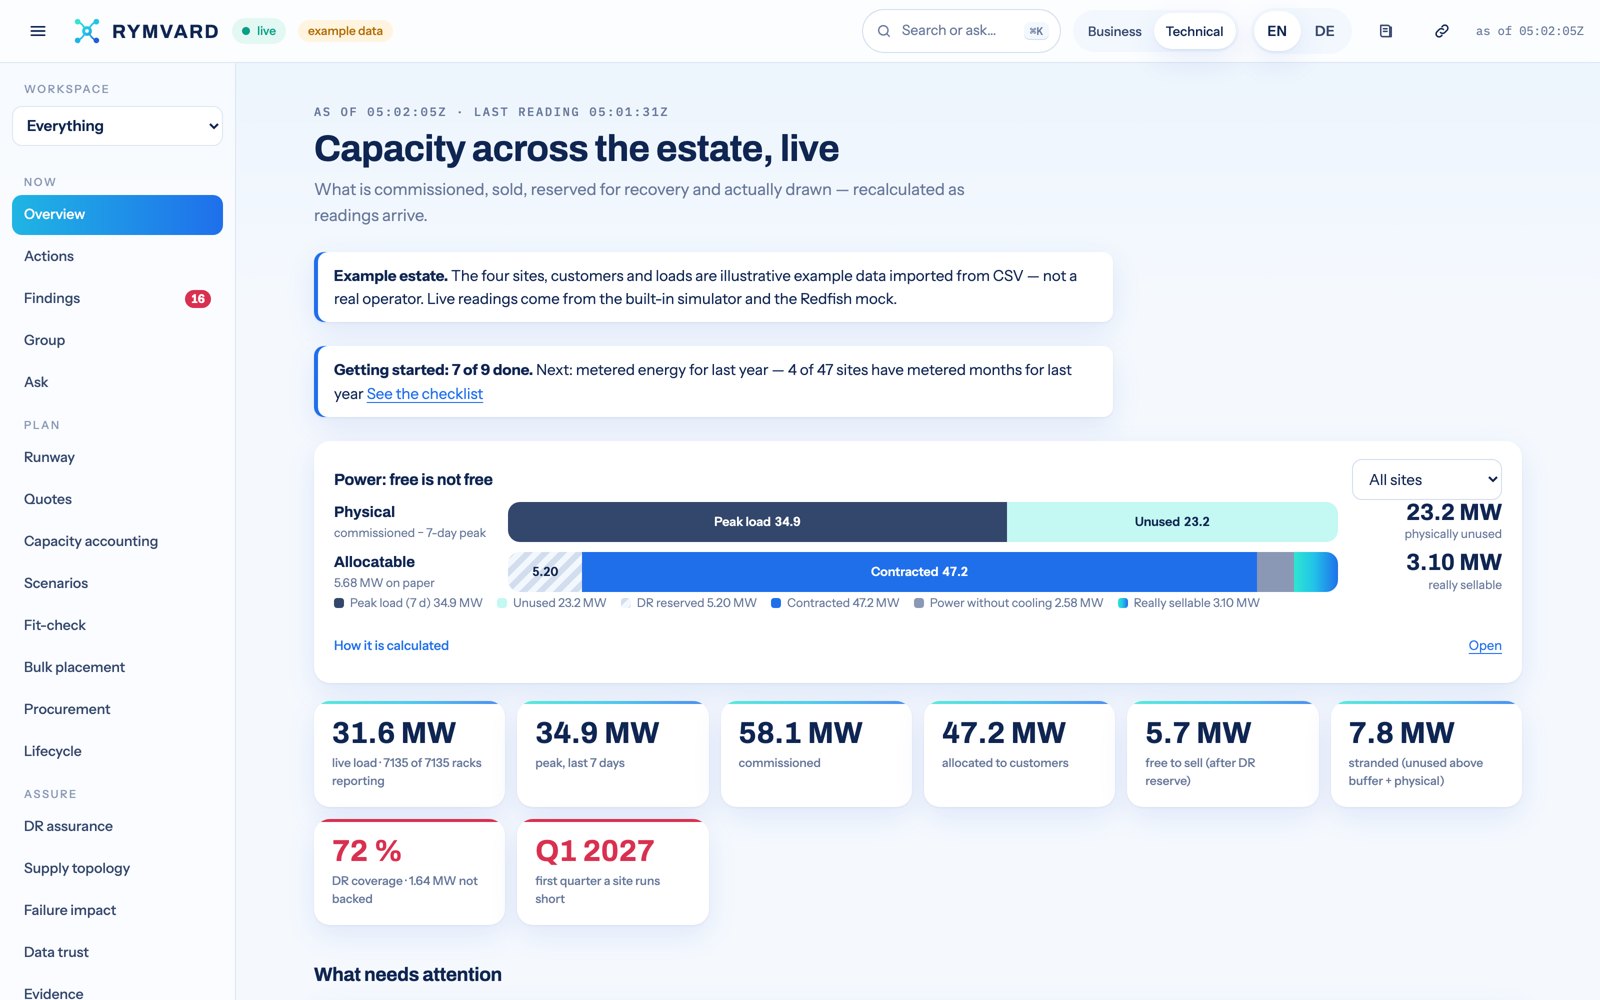This screenshot has height=1000, width=1600.
Task: Open the Q1 2027 runway card
Action: (613, 872)
